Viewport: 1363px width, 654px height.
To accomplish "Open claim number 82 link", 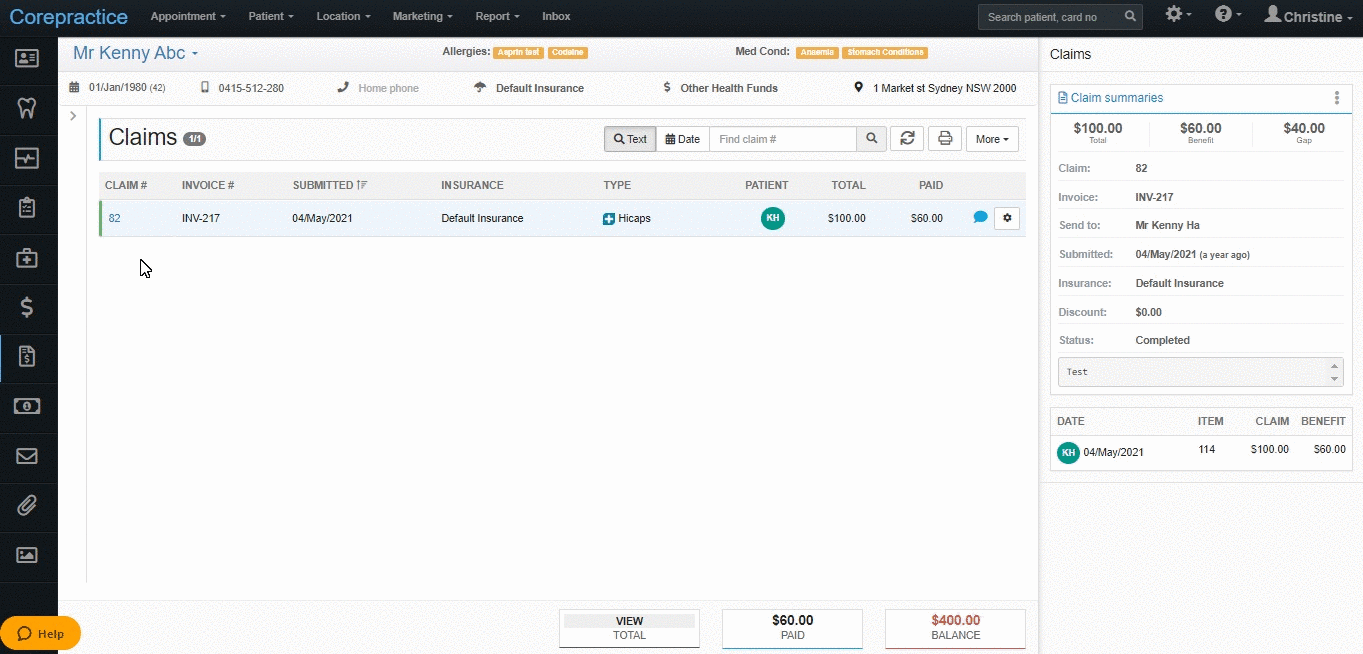I will click(114, 218).
